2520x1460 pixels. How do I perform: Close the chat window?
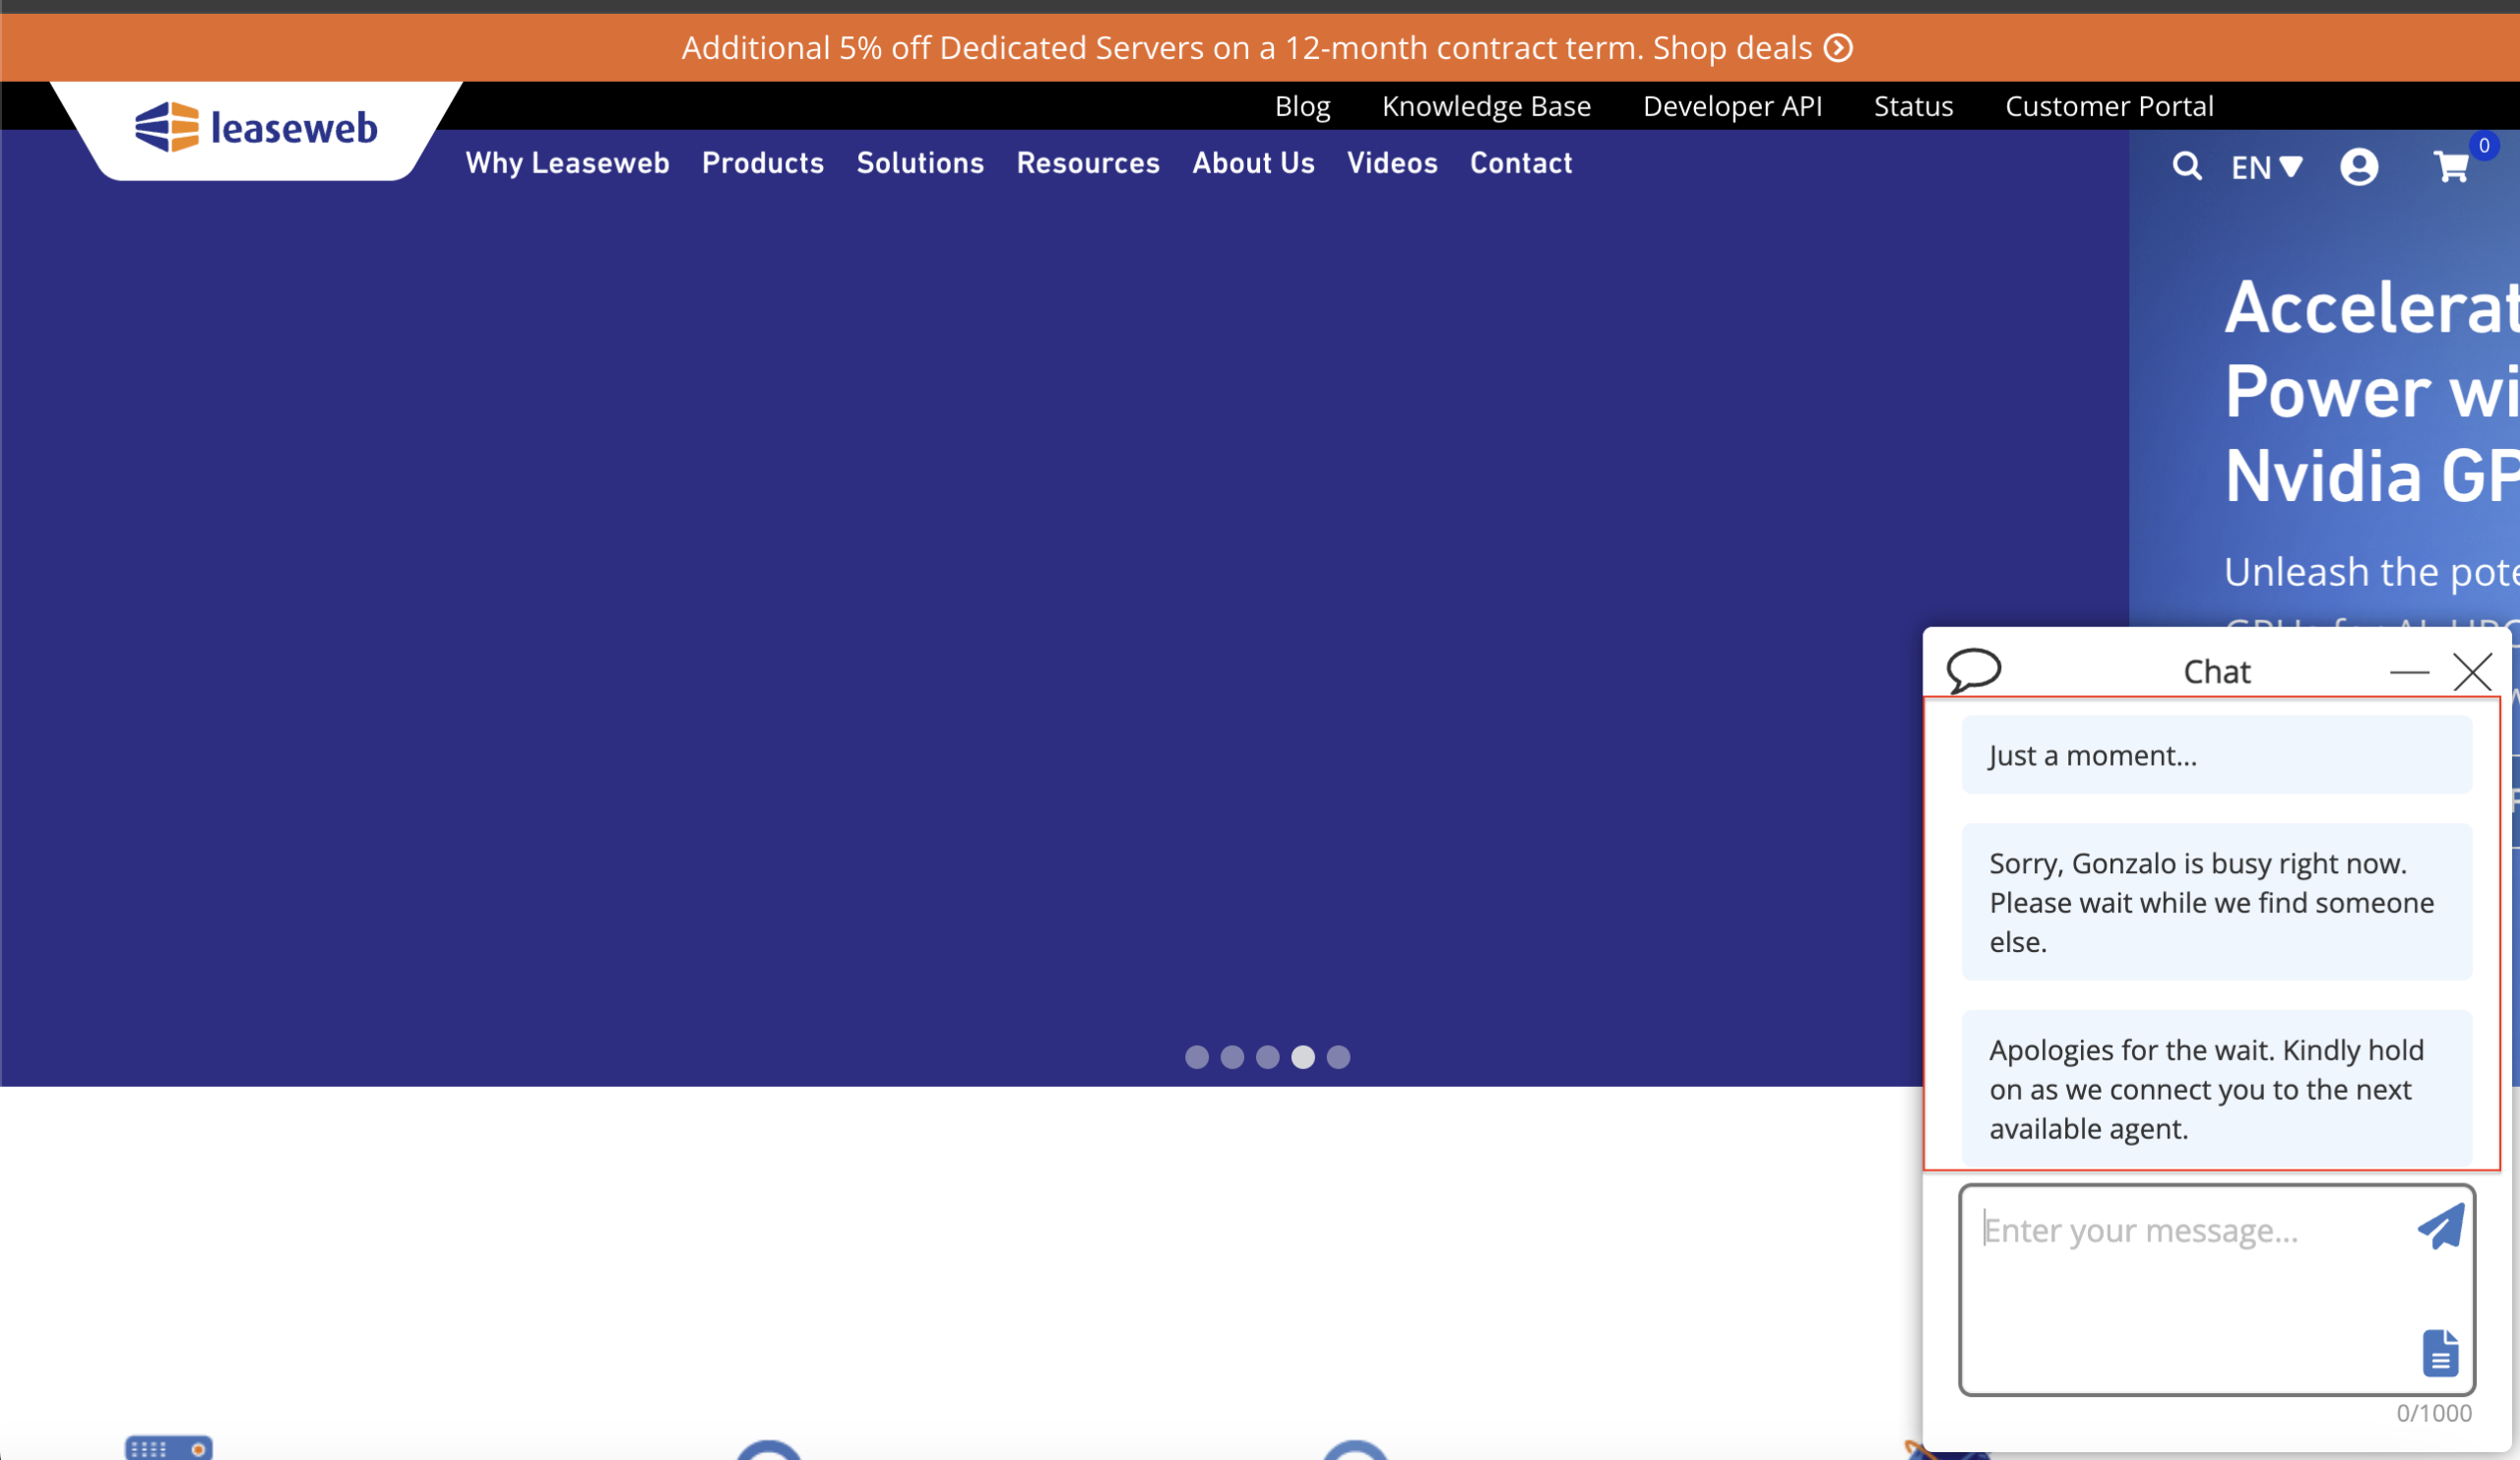(2472, 672)
